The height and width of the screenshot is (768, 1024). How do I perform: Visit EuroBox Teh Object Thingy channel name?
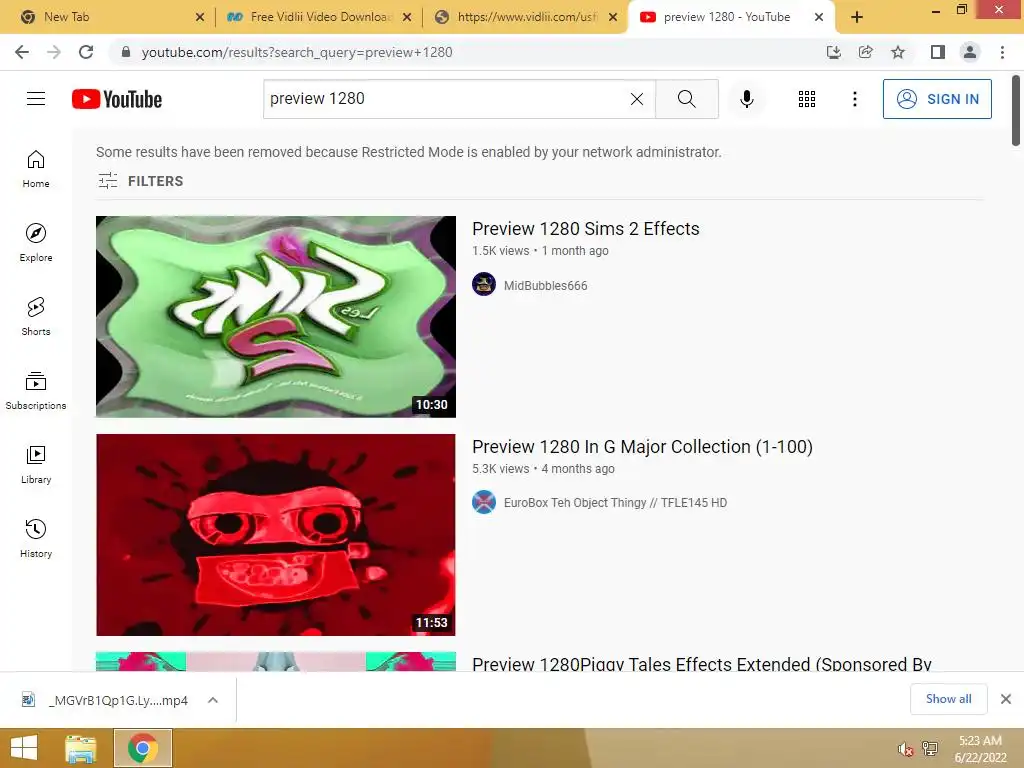coord(615,503)
